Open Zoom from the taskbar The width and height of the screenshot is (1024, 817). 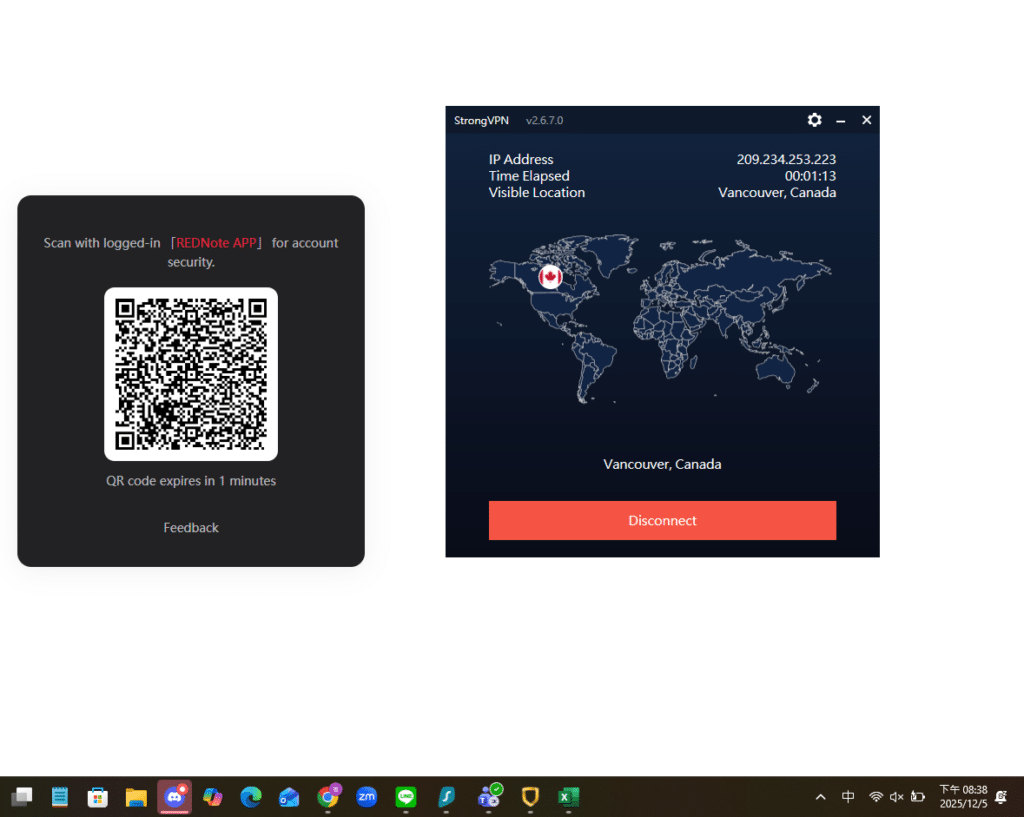point(367,797)
